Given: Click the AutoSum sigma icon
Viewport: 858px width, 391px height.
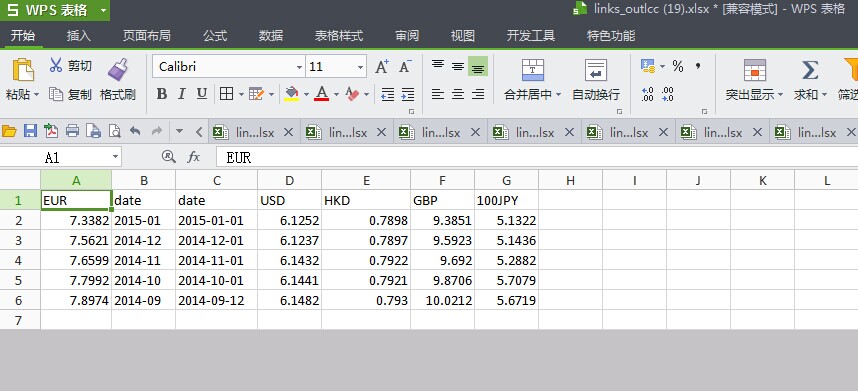Looking at the screenshot, I should pos(810,70).
